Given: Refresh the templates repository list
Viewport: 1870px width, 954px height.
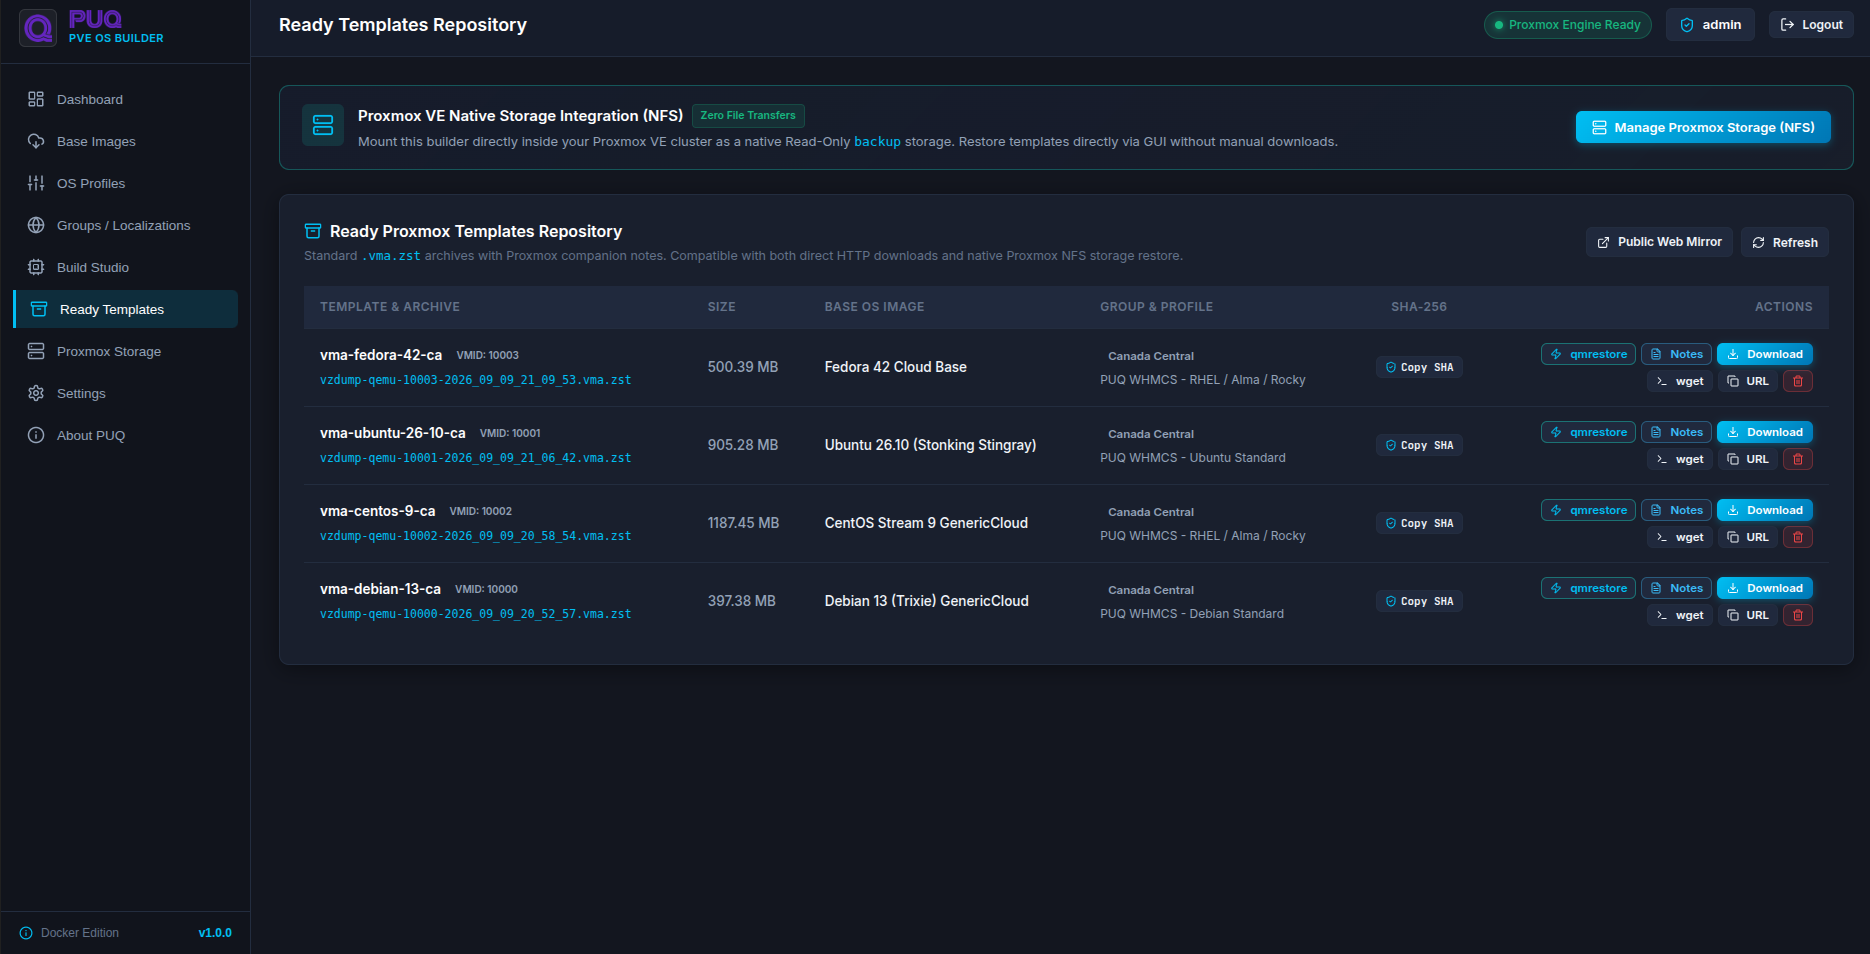Looking at the screenshot, I should pos(1785,242).
